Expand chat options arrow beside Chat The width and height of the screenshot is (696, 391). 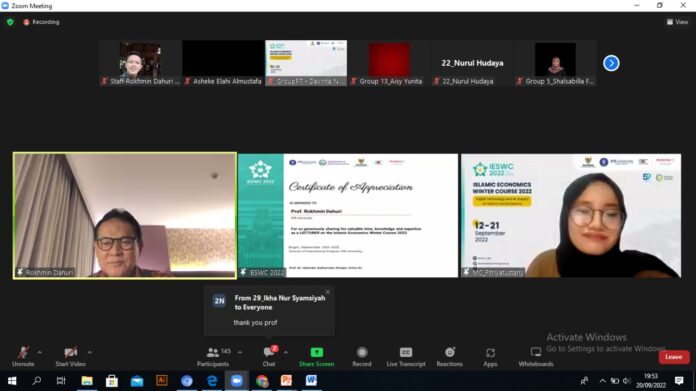pos(286,352)
